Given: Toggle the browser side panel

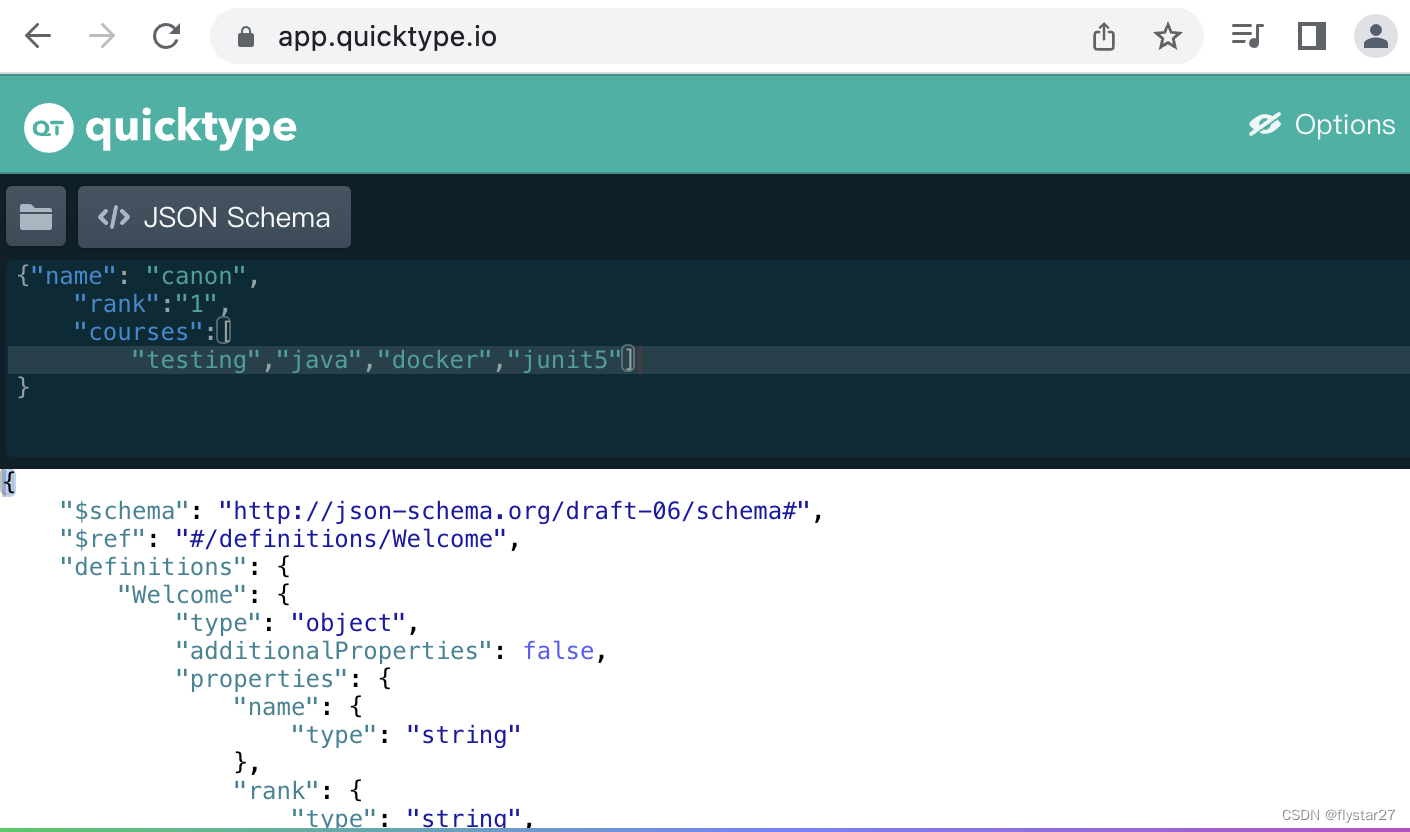Looking at the screenshot, I should coord(1312,37).
